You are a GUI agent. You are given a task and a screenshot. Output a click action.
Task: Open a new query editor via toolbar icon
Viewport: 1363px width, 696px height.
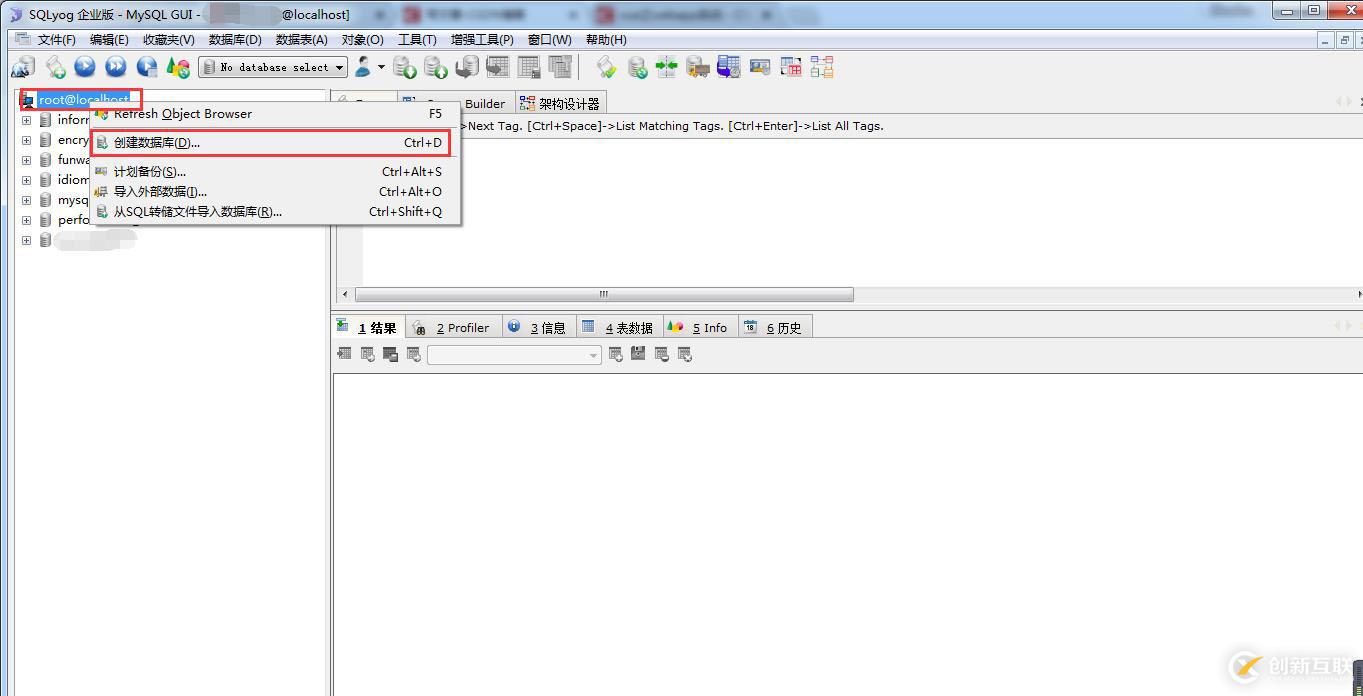(56, 67)
